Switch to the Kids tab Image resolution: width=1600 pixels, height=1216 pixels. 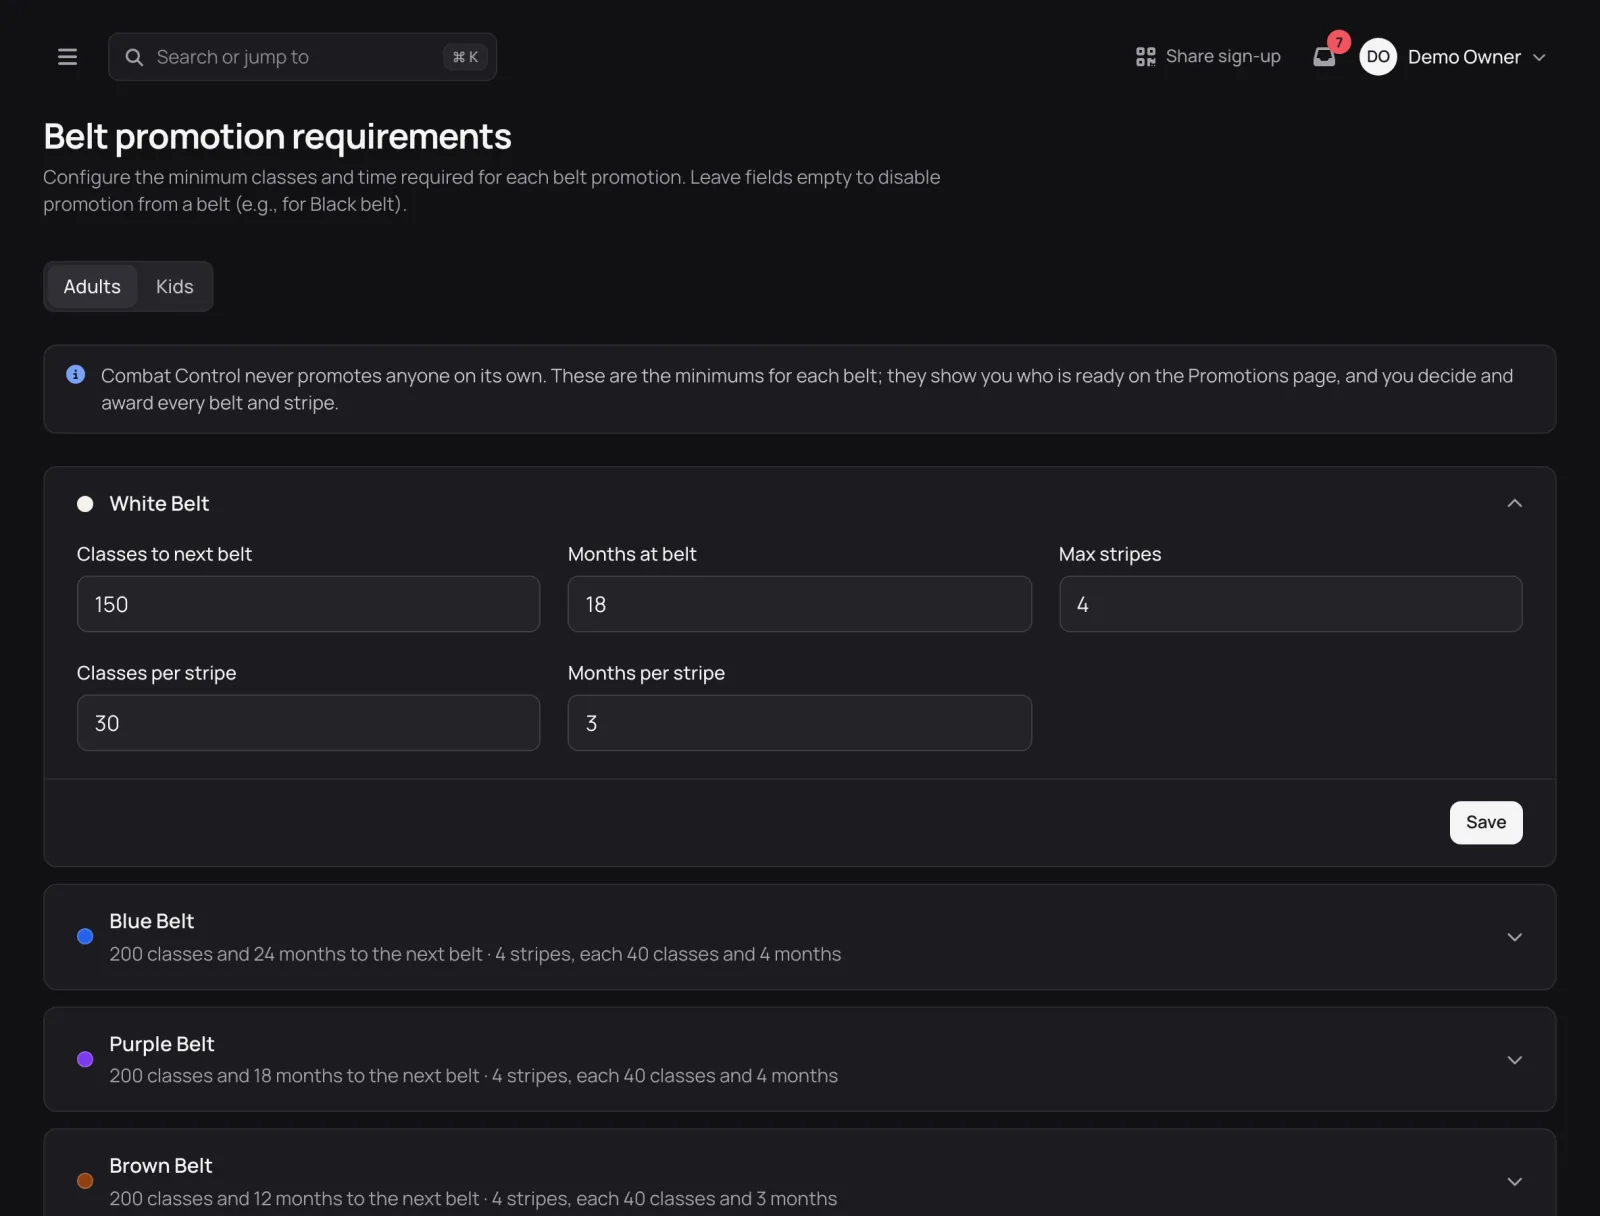tap(174, 287)
